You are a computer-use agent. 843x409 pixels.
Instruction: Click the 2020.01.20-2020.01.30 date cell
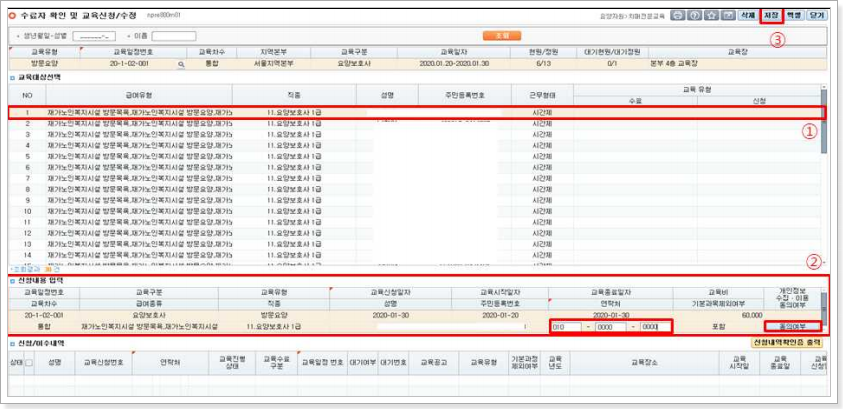[454, 63]
